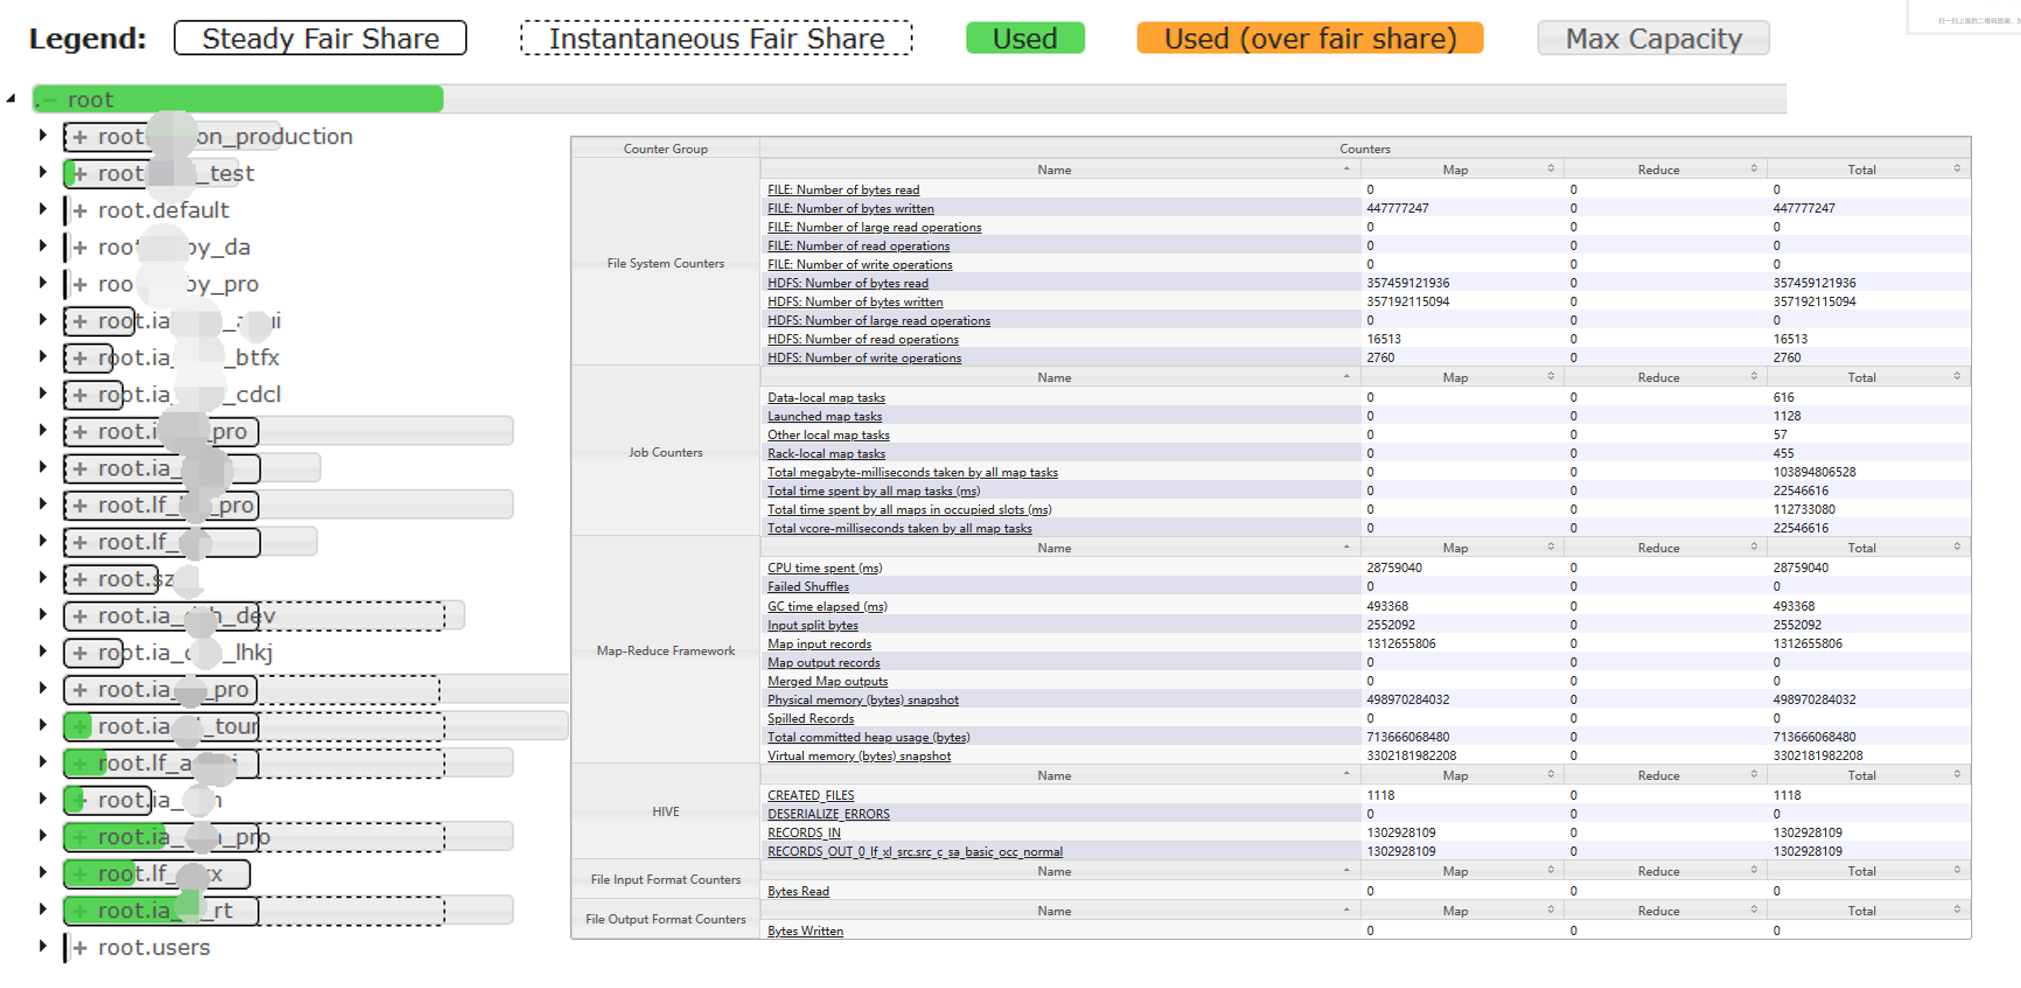Open Rack-local map tasks counter
This screenshot has width=2021, height=988.
click(826, 453)
